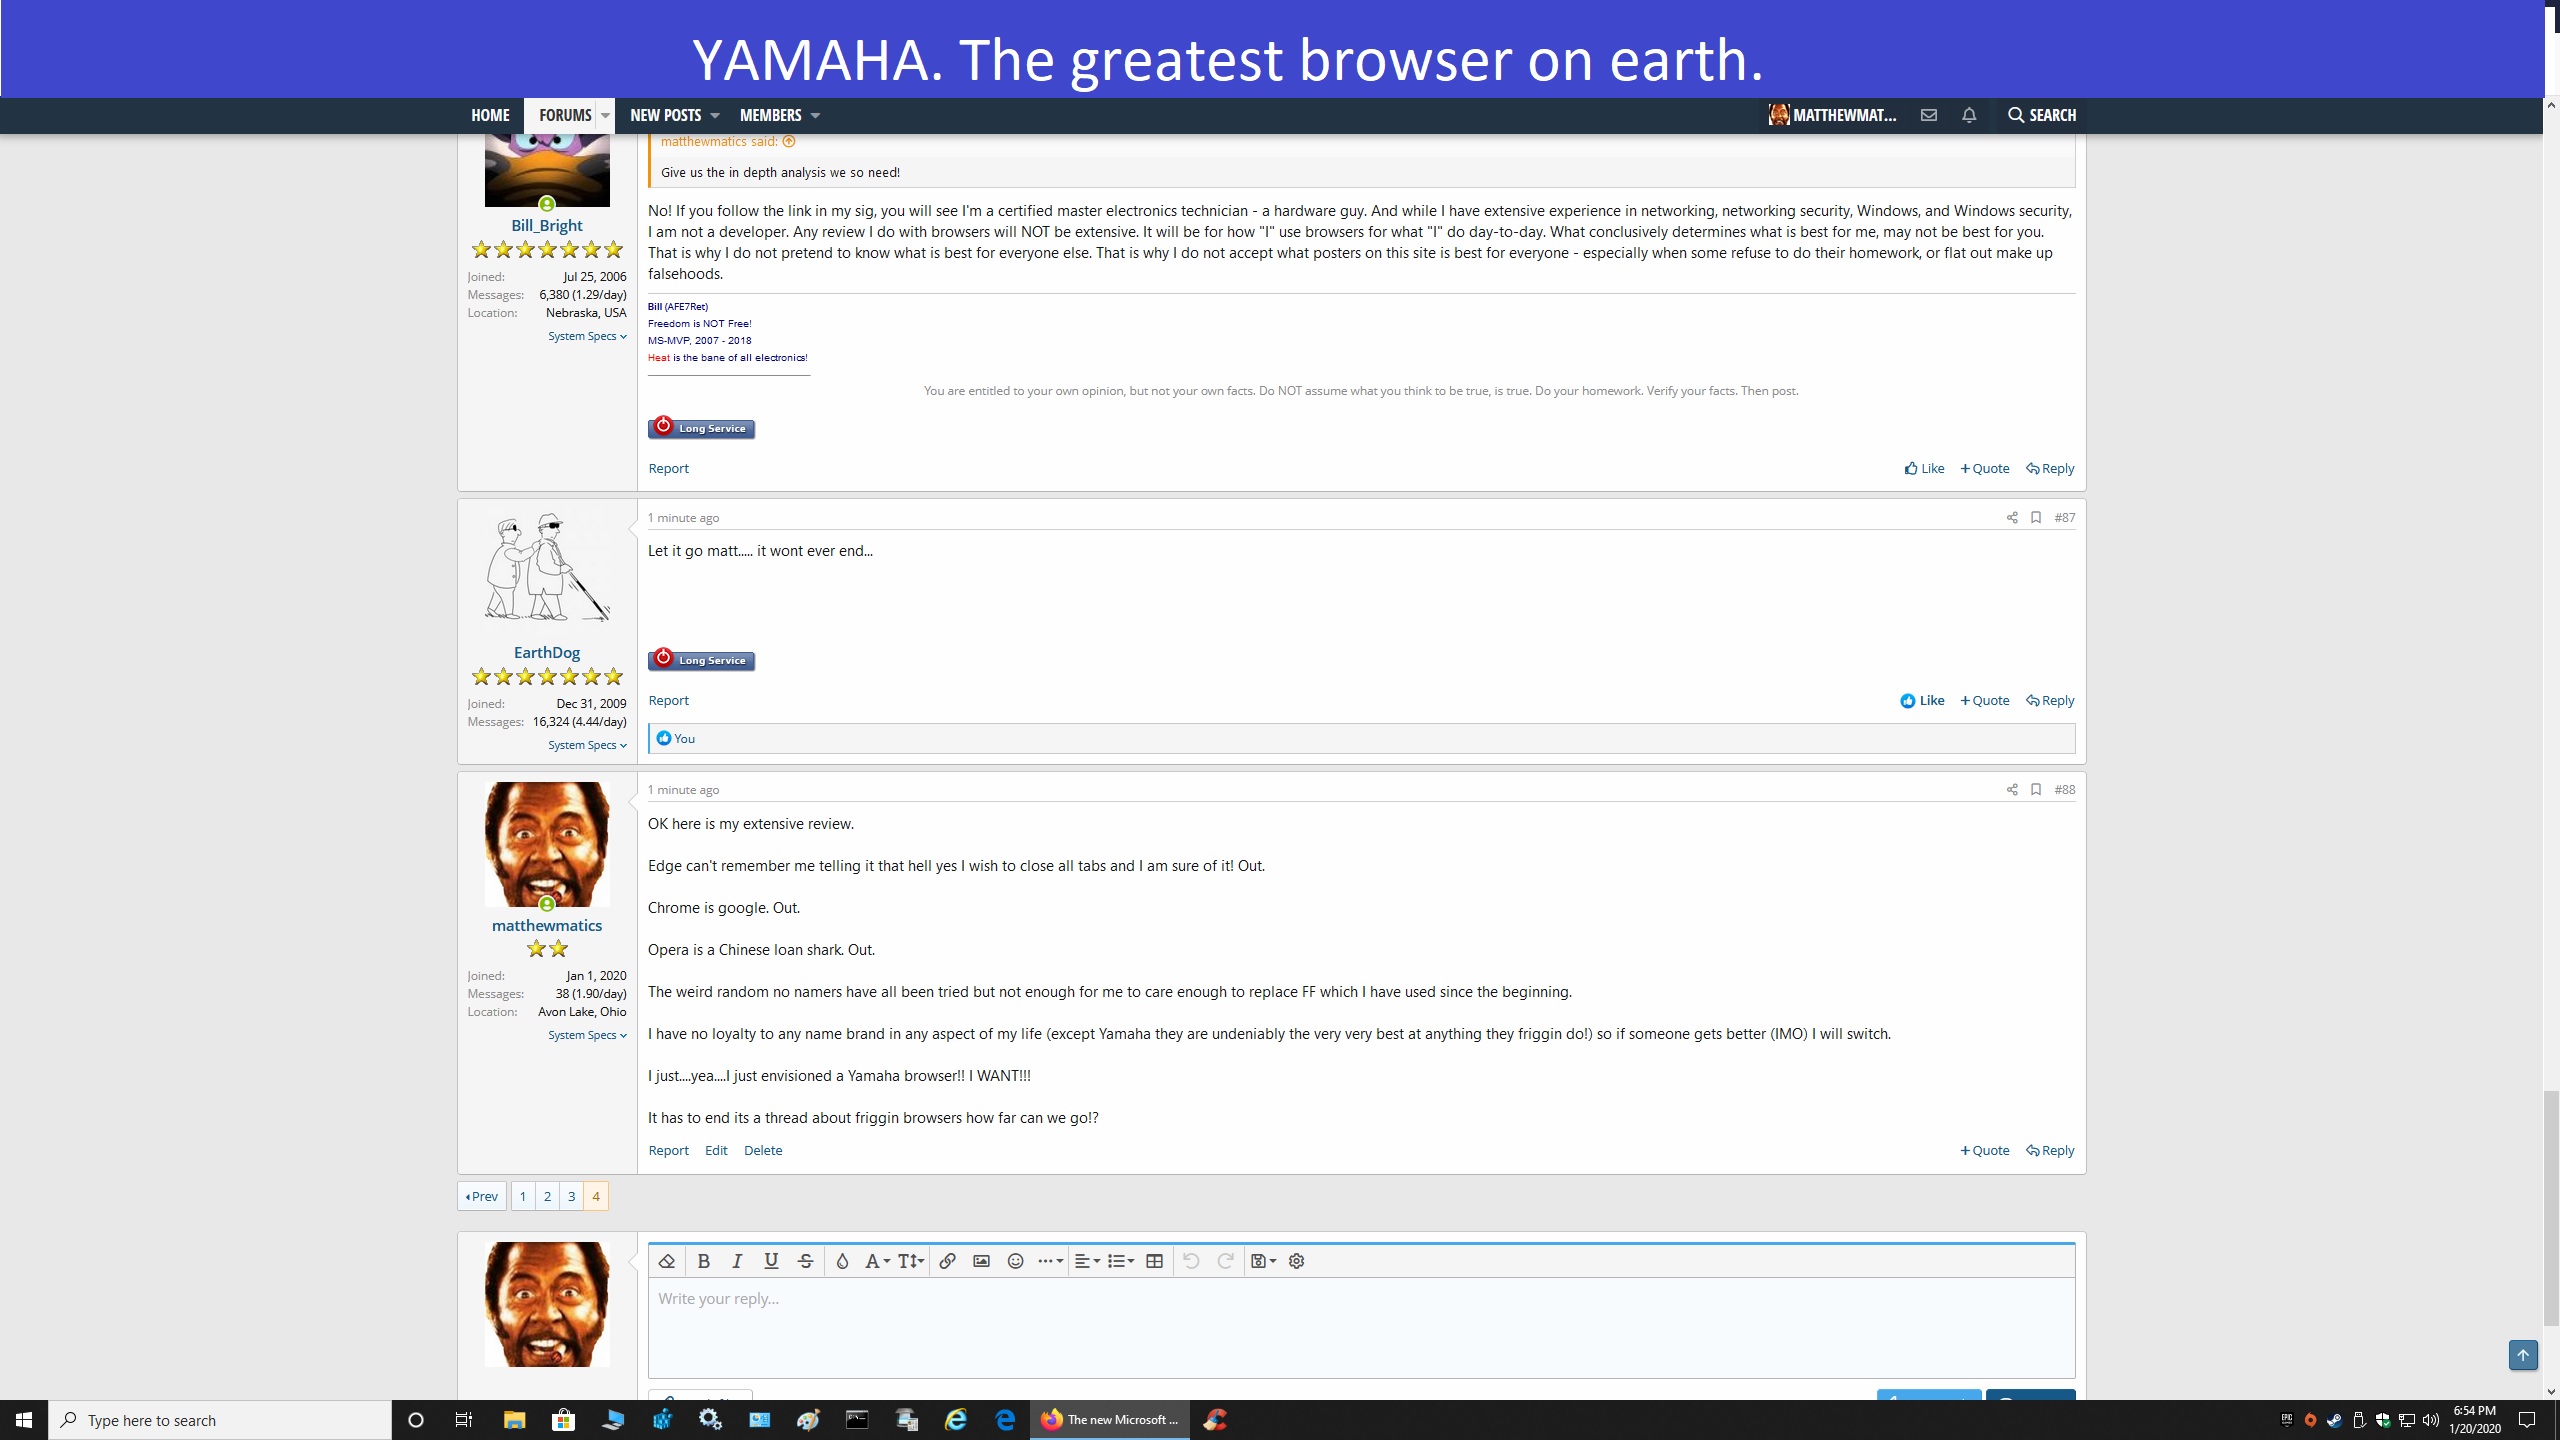Open the font family dropdown

(877, 1261)
